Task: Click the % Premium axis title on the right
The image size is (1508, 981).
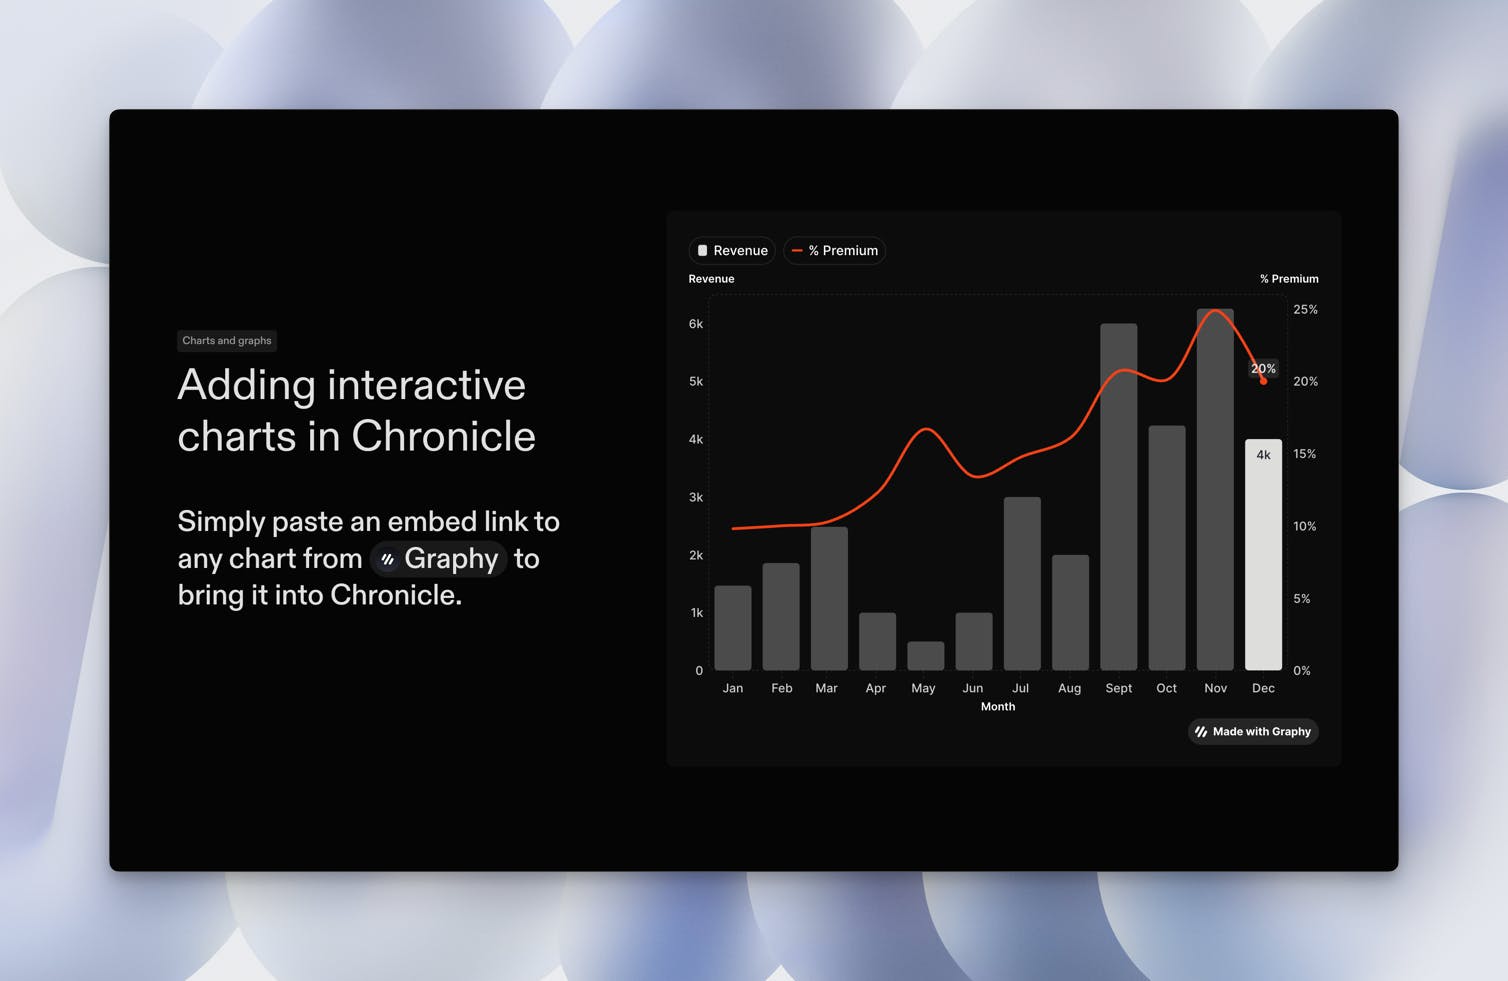Action: pos(1289,279)
